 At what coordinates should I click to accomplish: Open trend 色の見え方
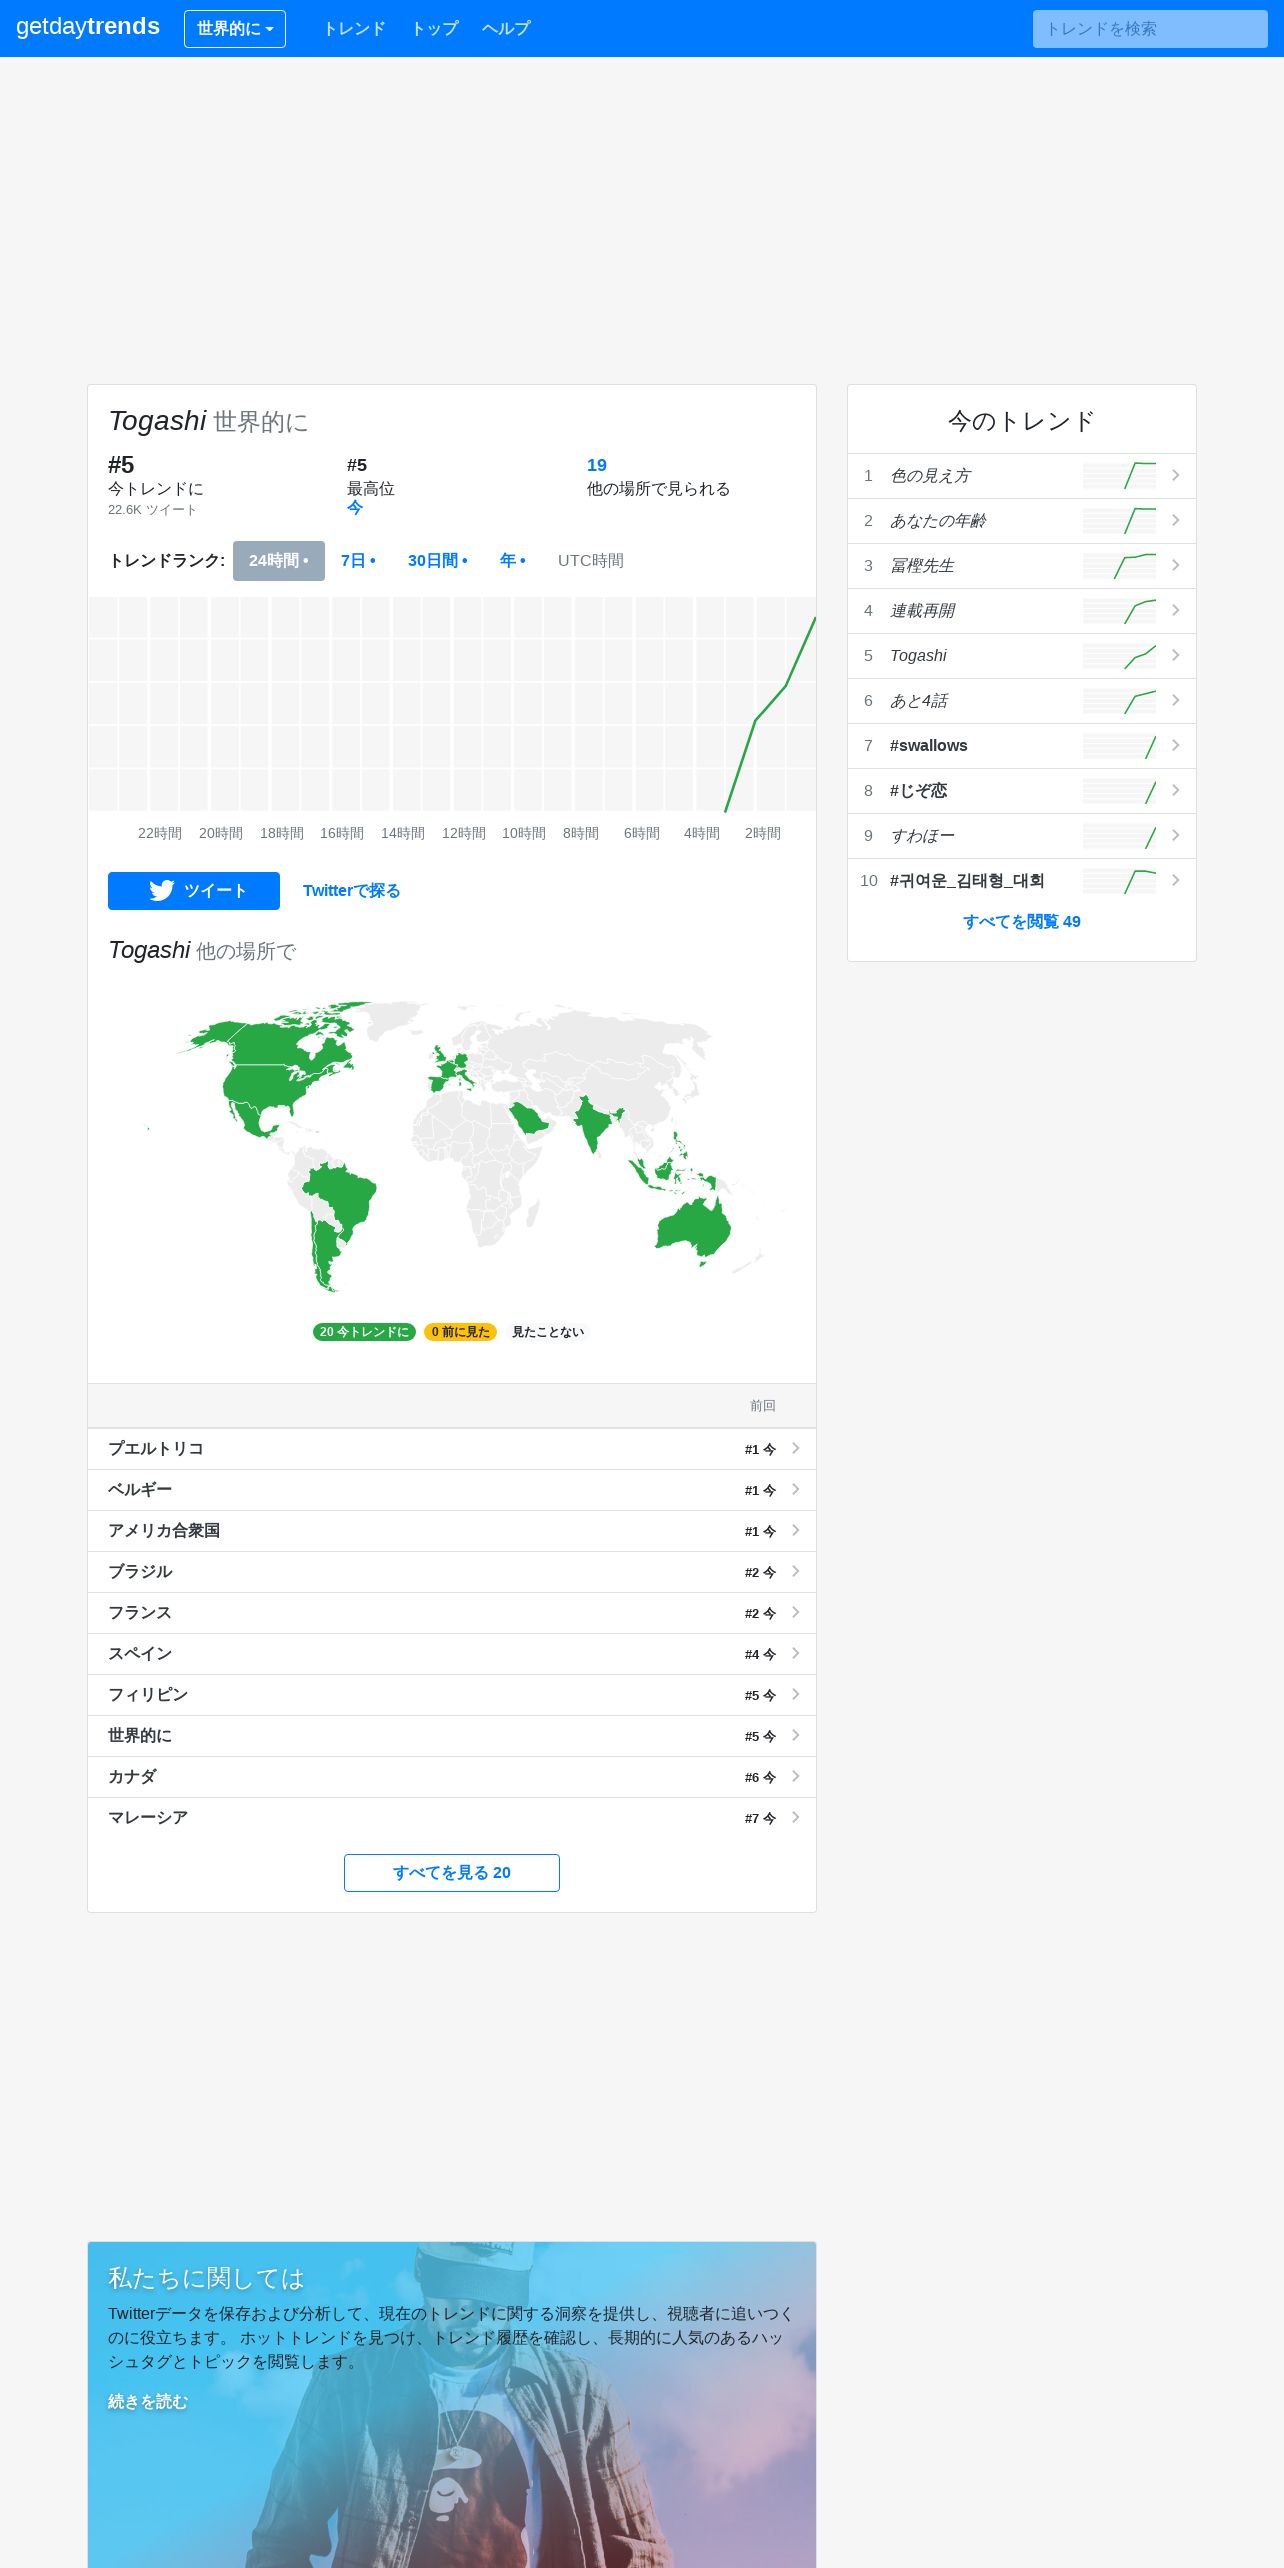click(931, 476)
